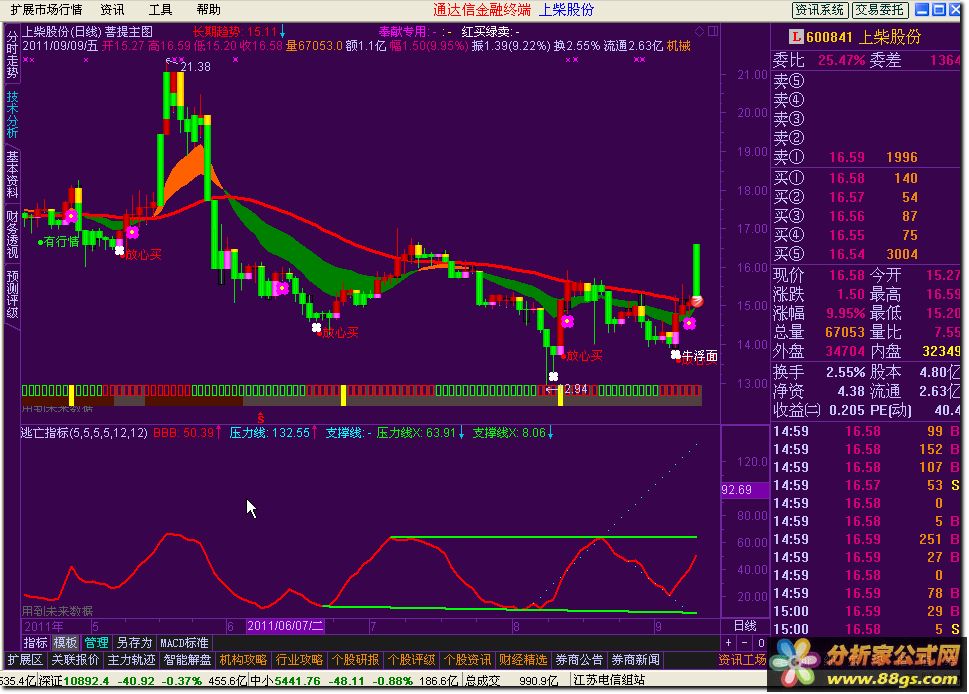Image resolution: width=969 pixels, height=694 pixels.
Task: Open the 关联报价 tab
Action: [75, 660]
